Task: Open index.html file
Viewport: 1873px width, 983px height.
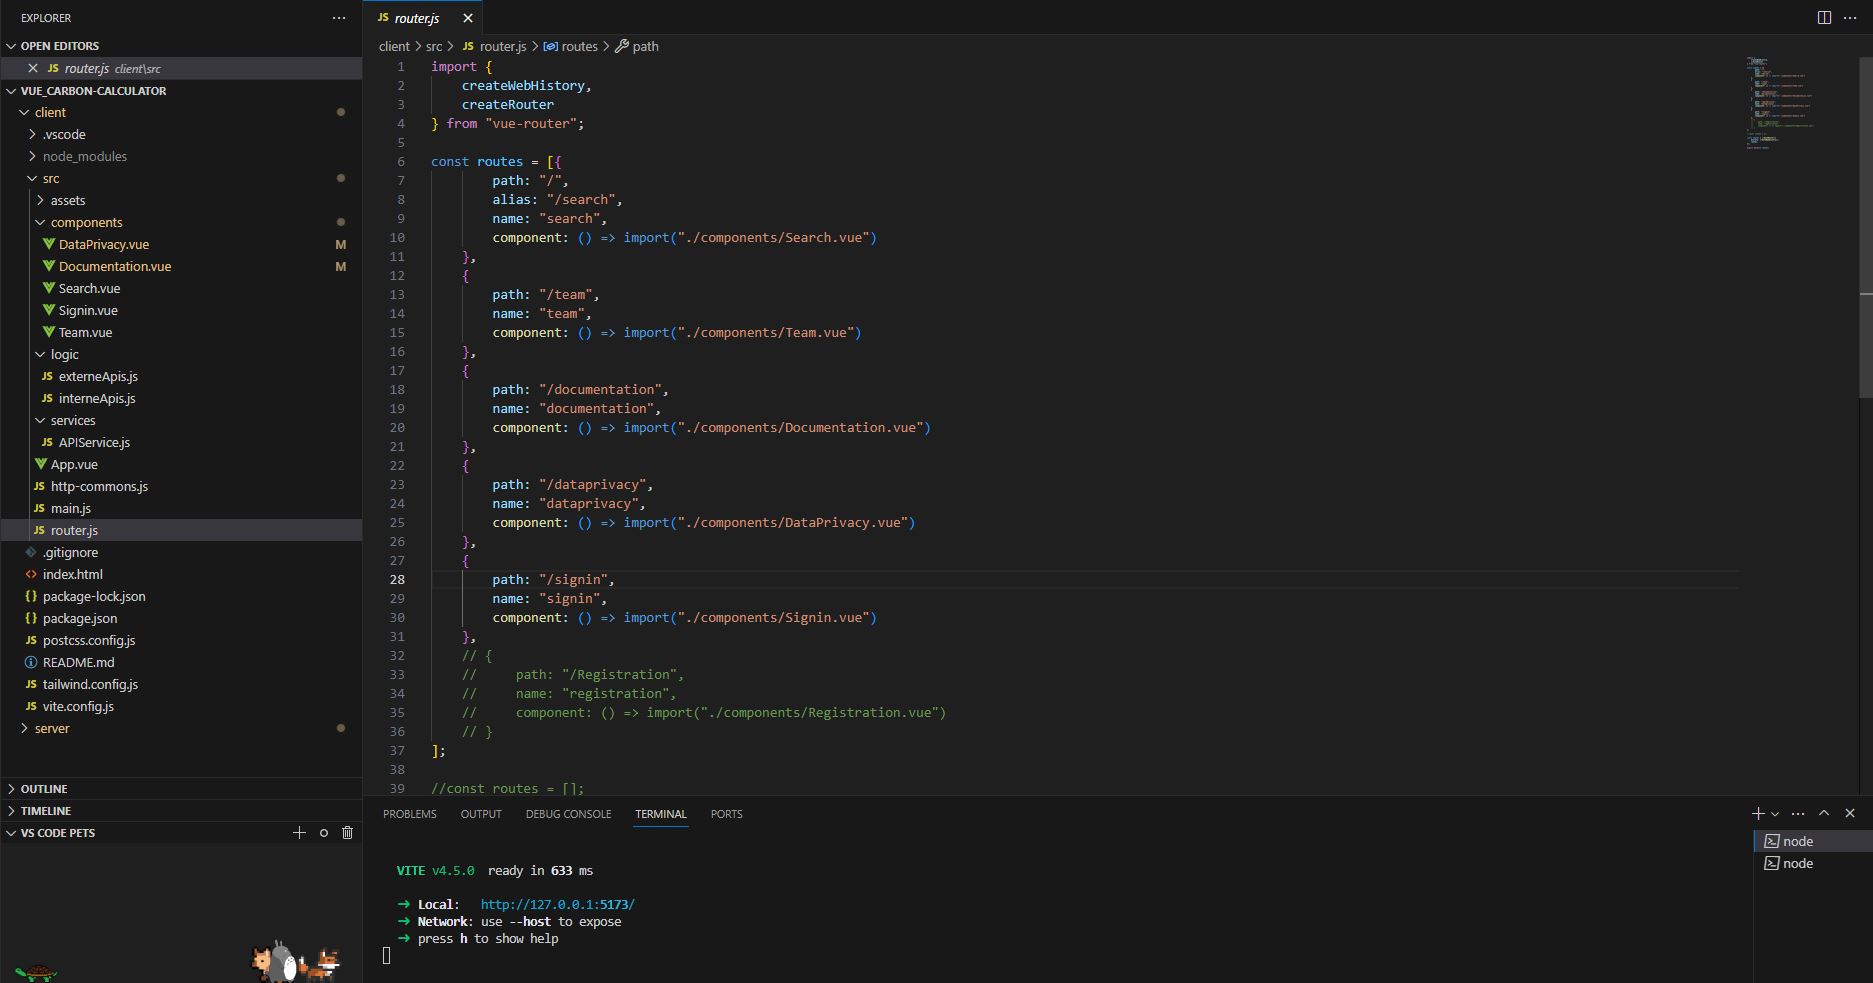Action: tap(72, 574)
